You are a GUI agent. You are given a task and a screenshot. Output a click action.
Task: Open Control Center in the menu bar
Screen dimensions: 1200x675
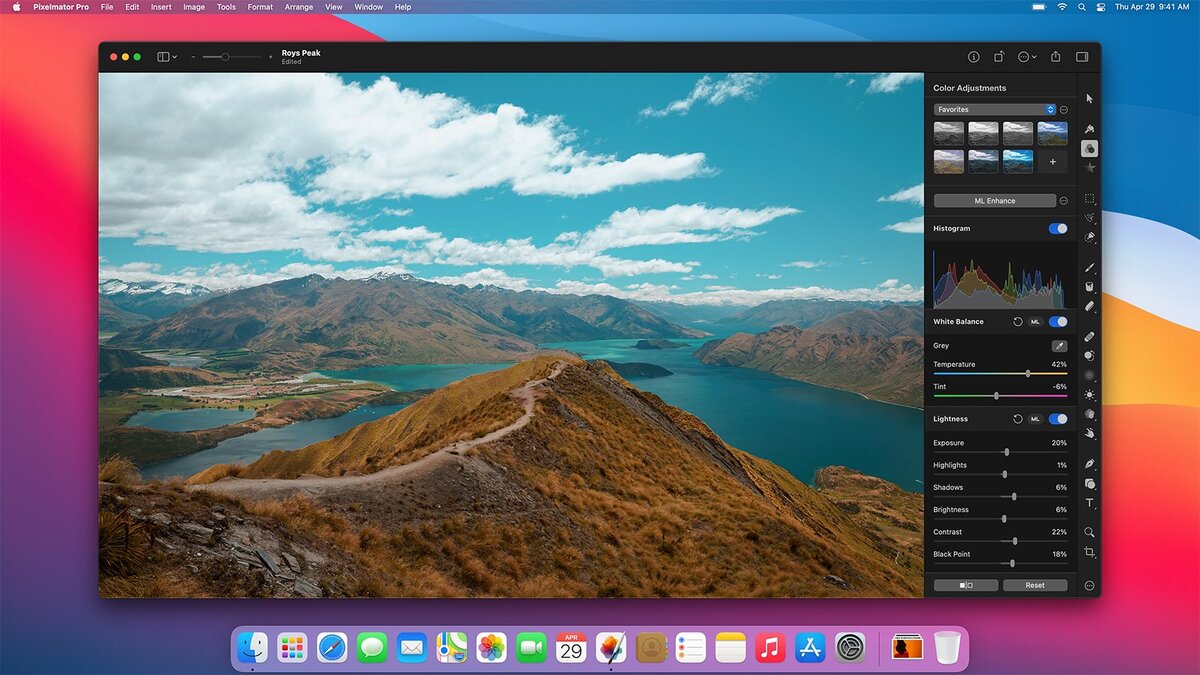(x=1100, y=7)
